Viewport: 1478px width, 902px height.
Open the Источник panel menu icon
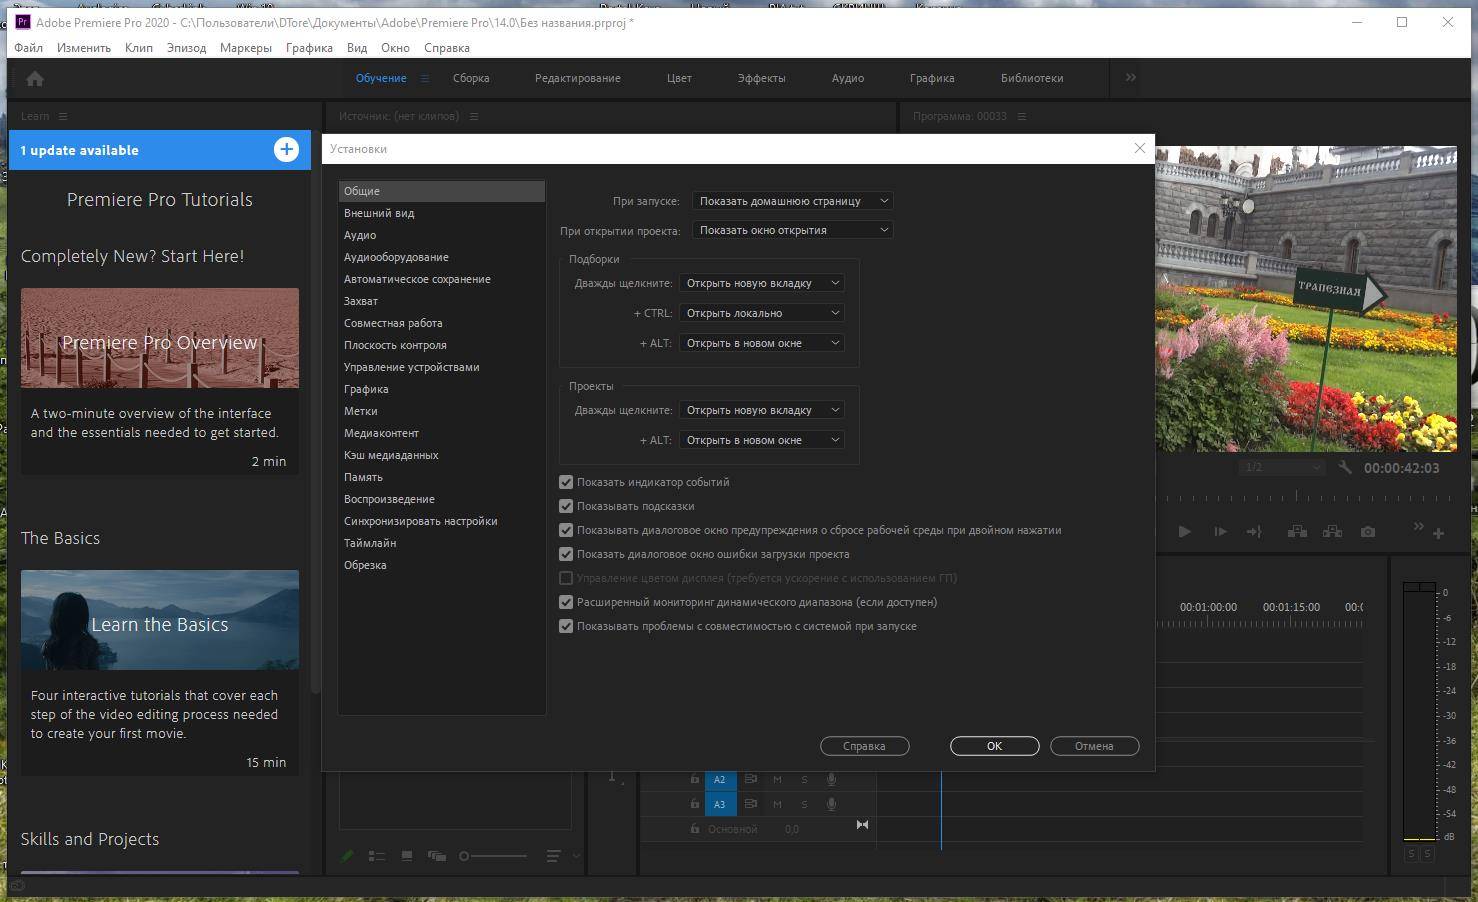click(x=474, y=116)
